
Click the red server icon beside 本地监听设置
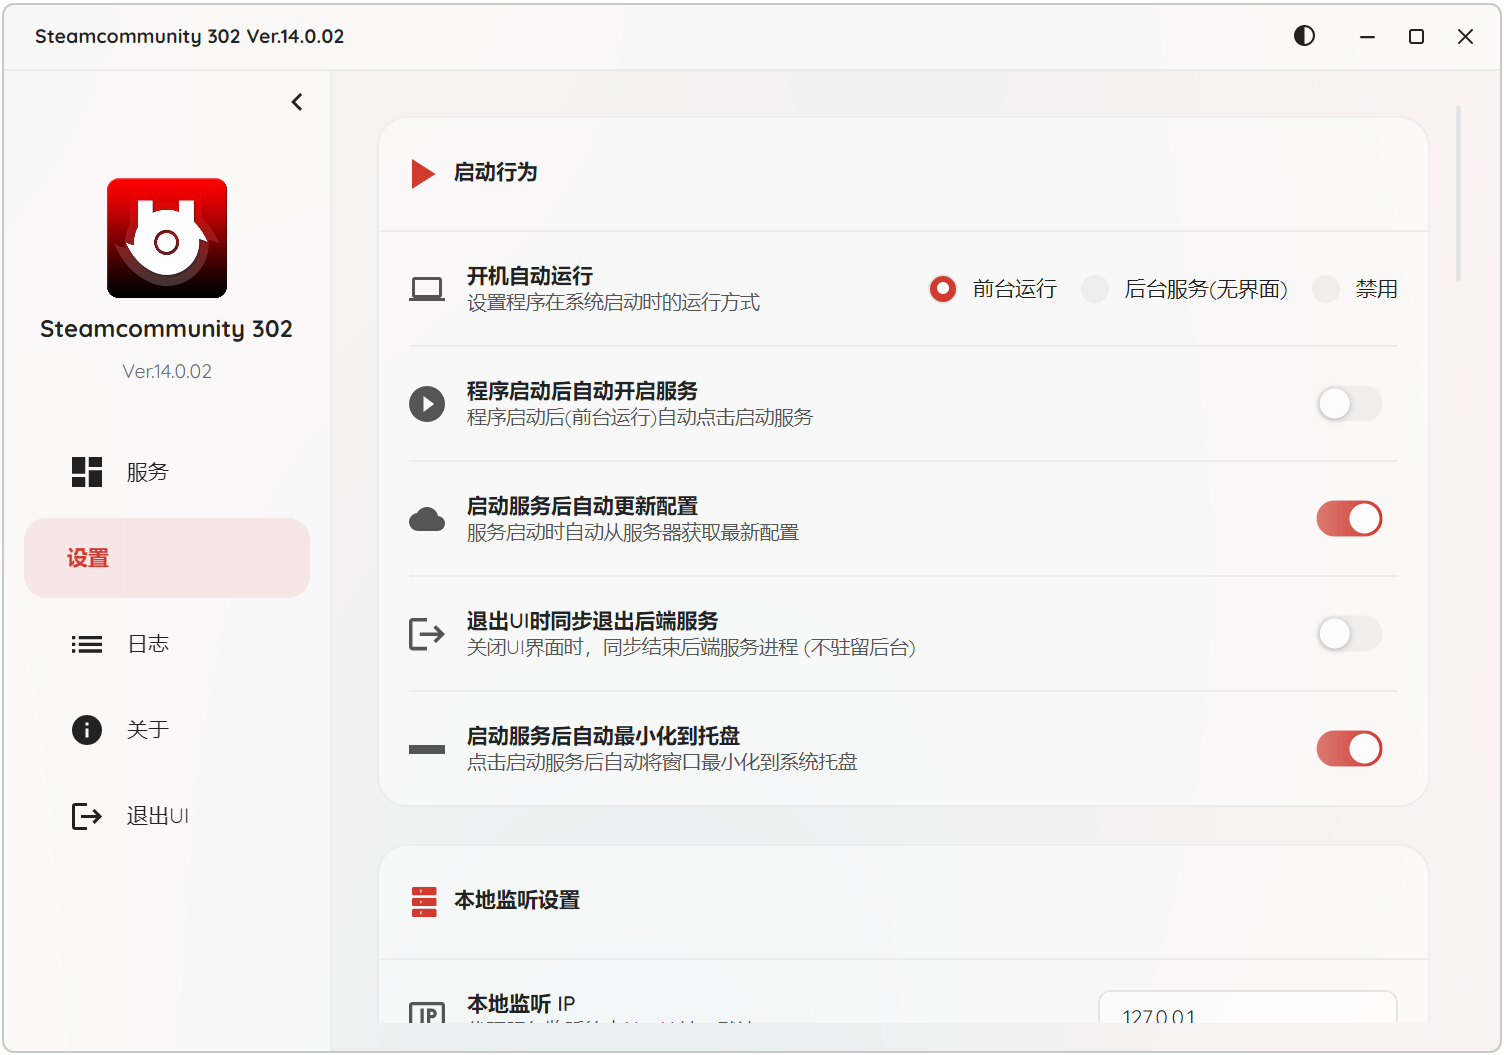[x=424, y=901]
